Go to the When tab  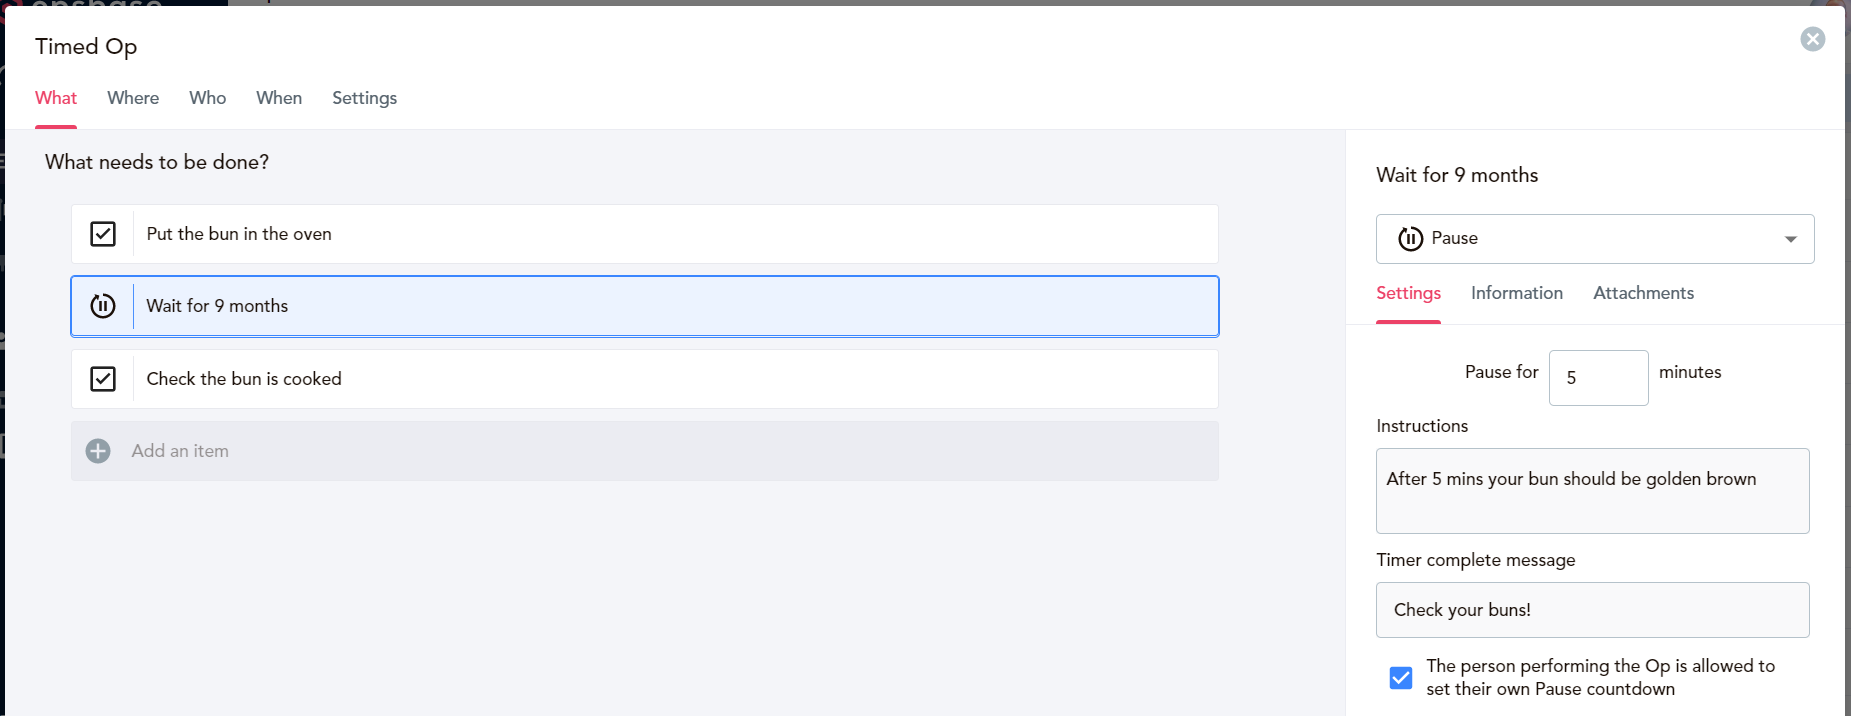[279, 98]
